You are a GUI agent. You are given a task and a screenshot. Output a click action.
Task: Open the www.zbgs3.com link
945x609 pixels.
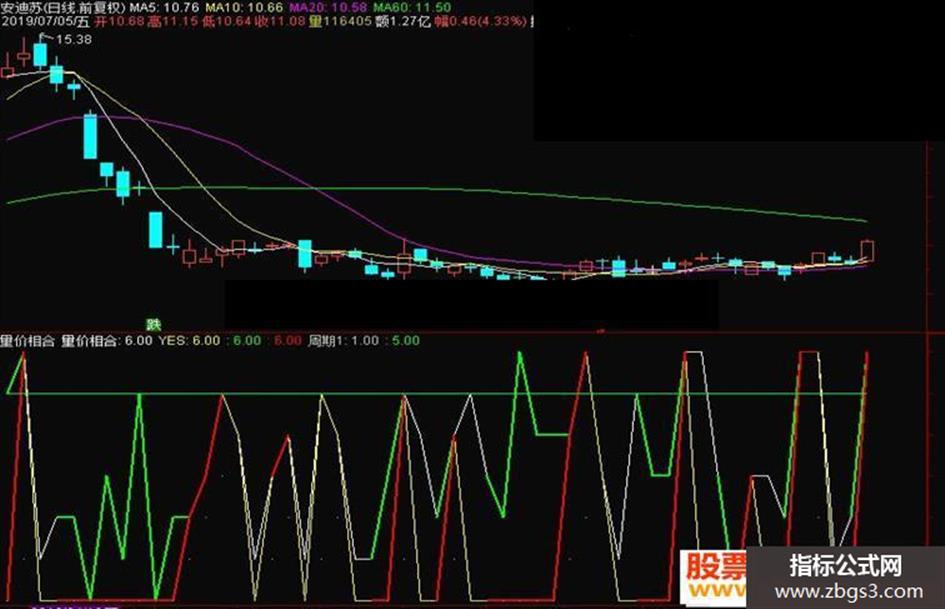click(849, 592)
